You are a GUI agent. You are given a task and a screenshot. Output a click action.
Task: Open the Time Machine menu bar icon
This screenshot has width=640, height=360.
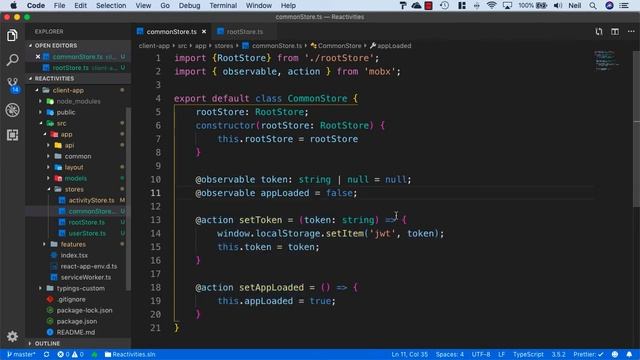tap(444, 5)
